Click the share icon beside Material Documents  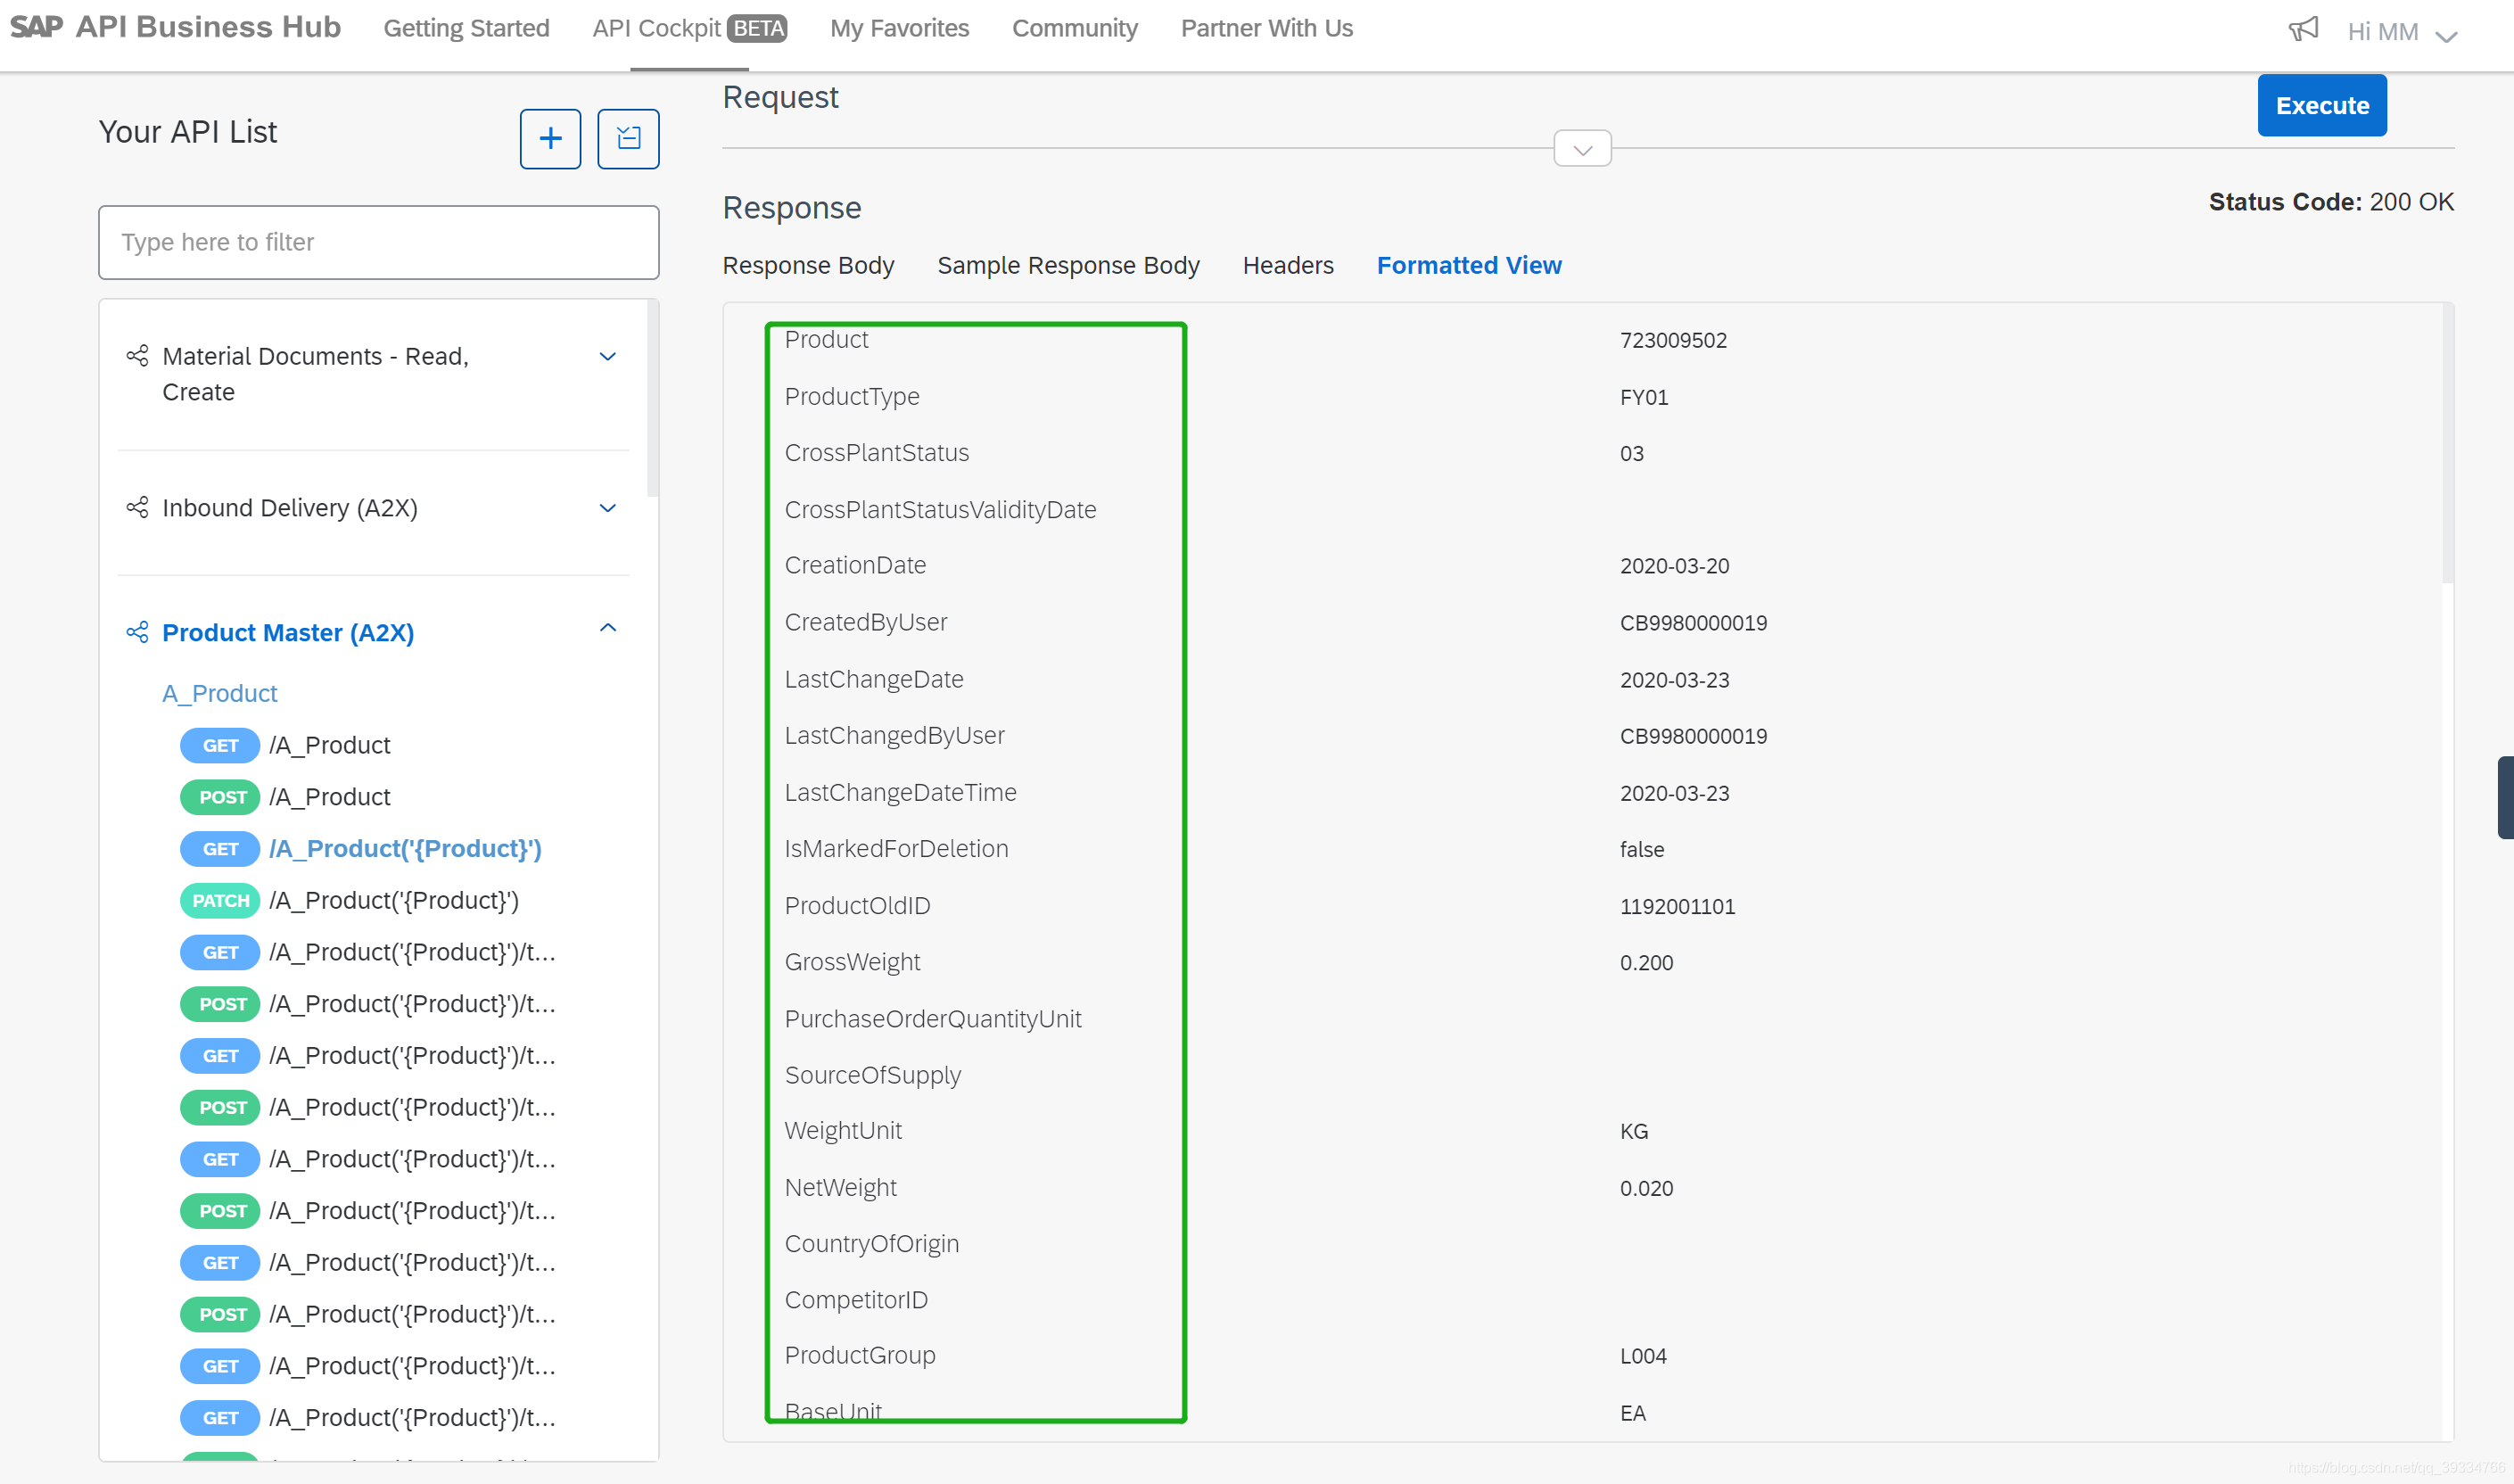[x=137, y=355]
